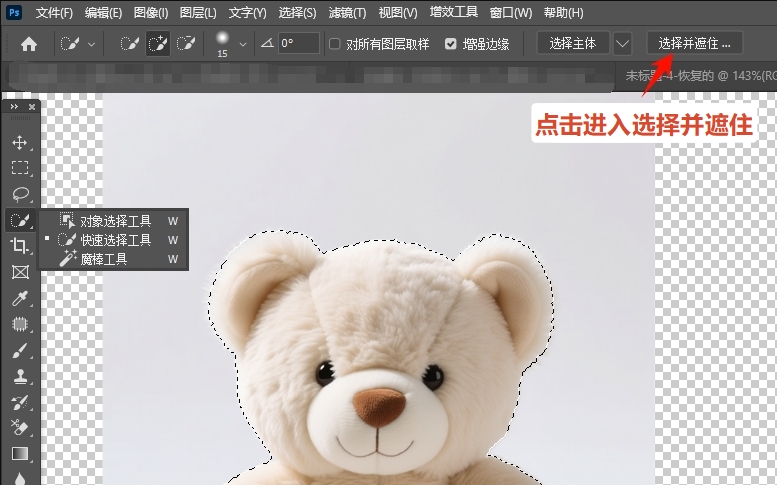Expand the dropdown arrow beside 选择主体
Image resolution: width=777 pixels, height=485 pixels.
point(623,44)
